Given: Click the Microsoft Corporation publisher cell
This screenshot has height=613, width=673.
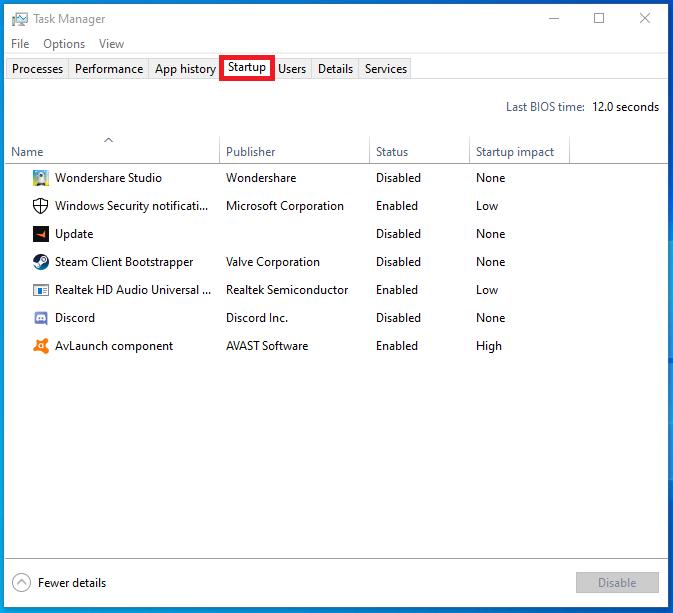Looking at the screenshot, I should [x=285, y=206].
